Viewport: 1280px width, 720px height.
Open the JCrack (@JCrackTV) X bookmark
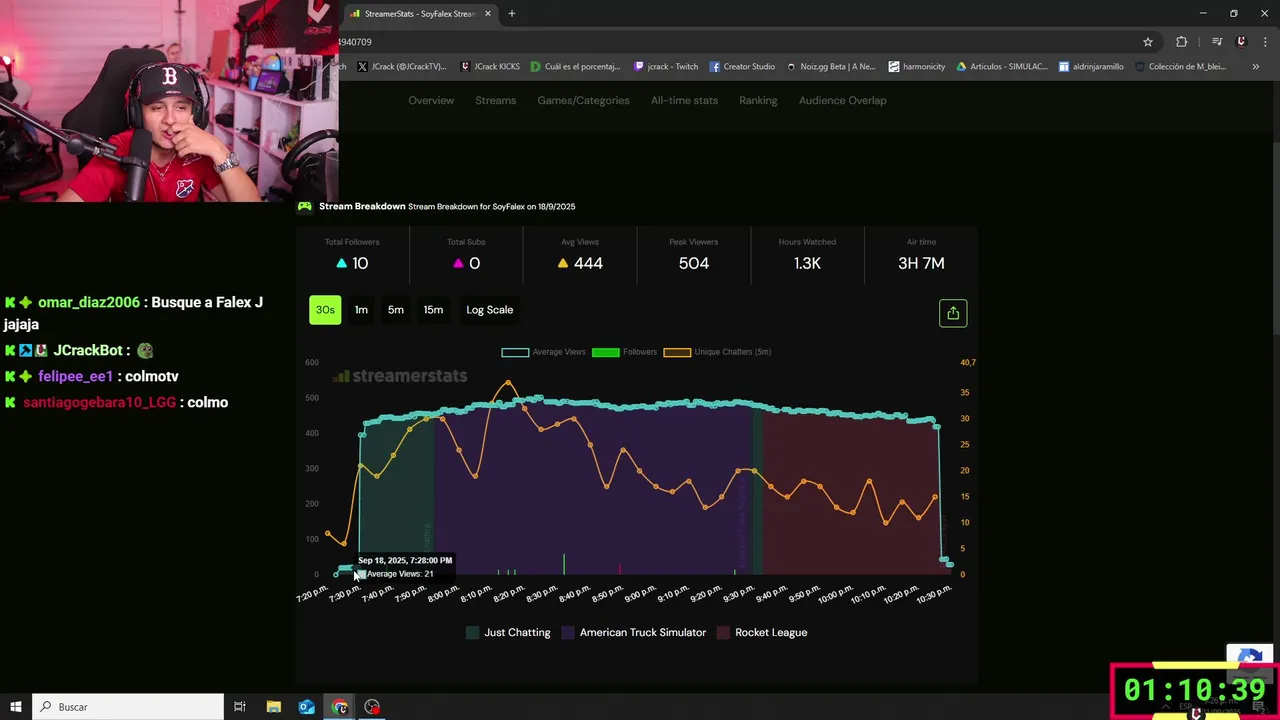pyautogui.click(x=402, y=67)
